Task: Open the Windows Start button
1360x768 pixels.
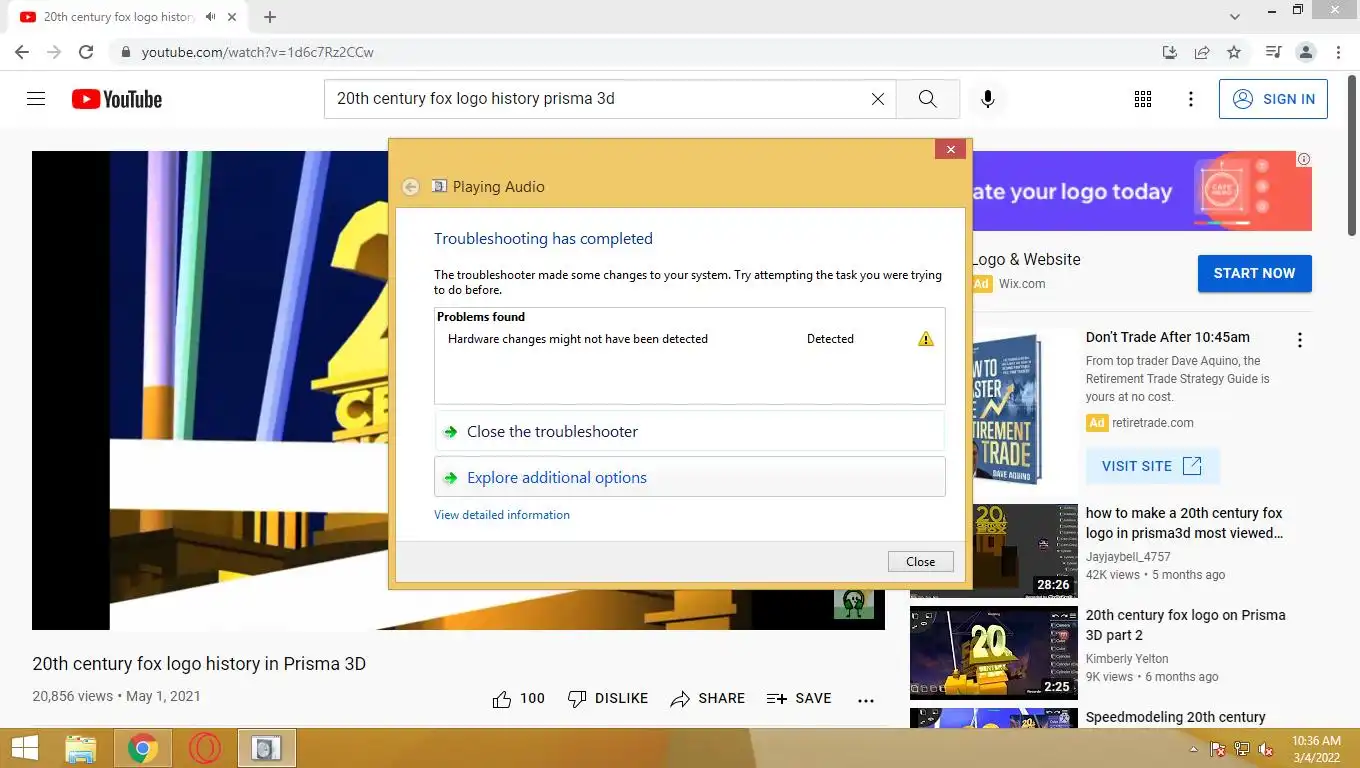Action: click(25, 748)
